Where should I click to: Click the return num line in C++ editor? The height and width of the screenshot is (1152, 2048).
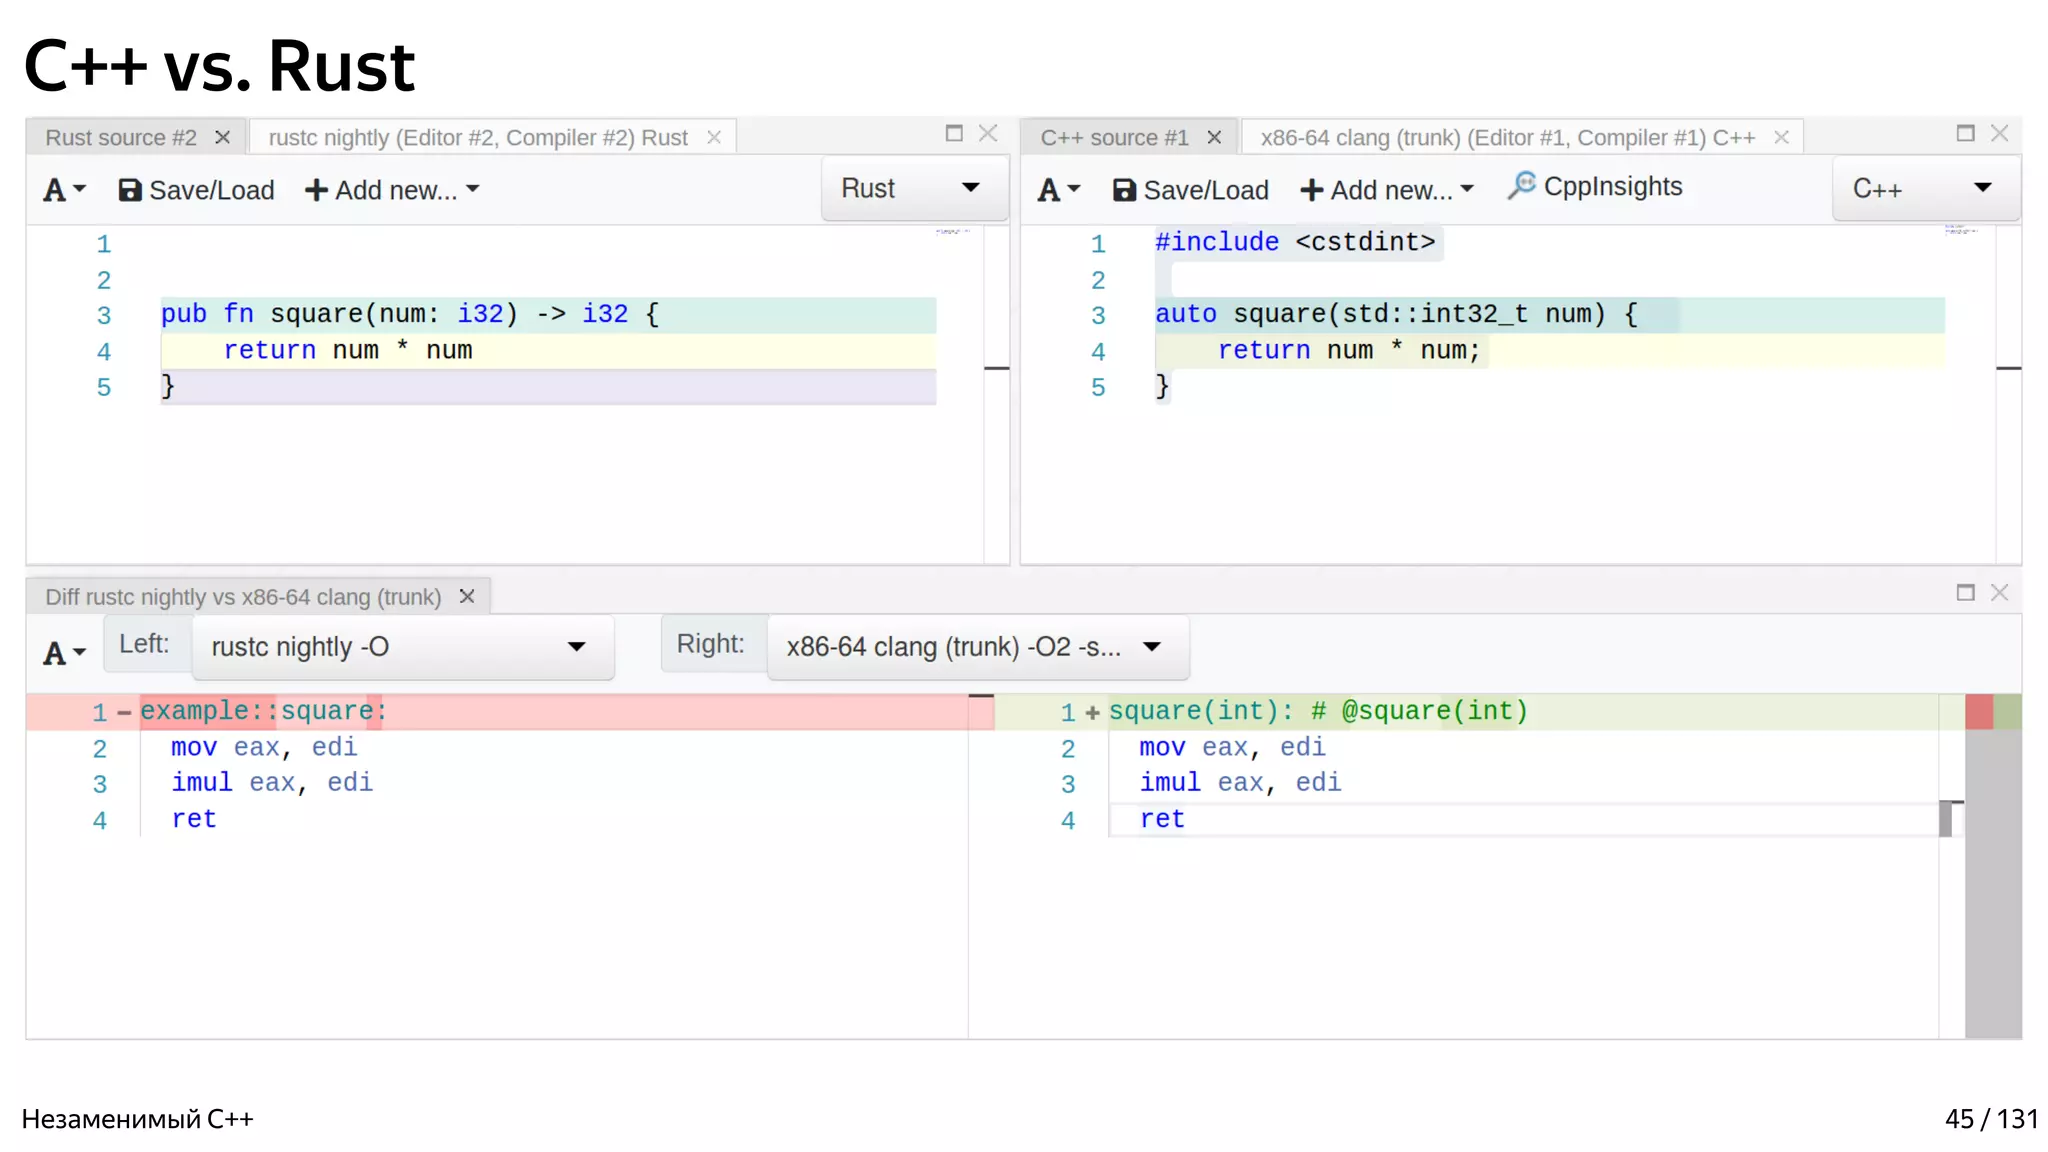(1348, 351)
